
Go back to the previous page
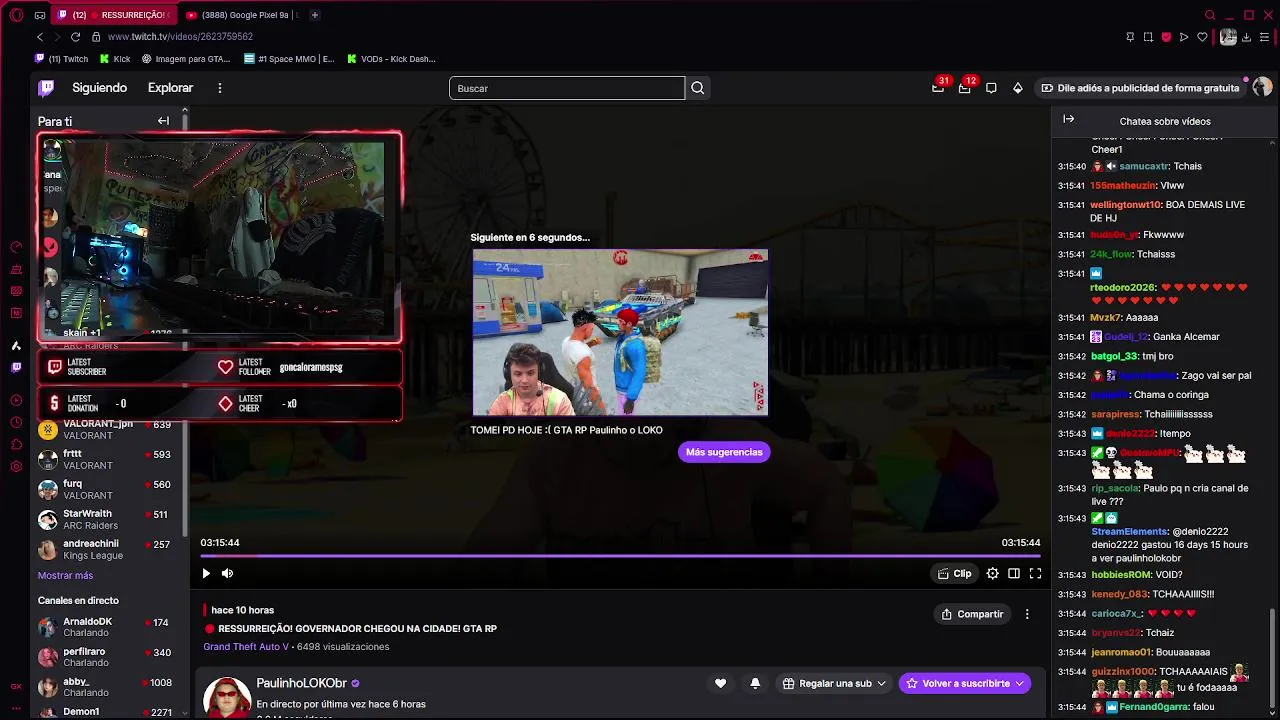pos(40,37)
